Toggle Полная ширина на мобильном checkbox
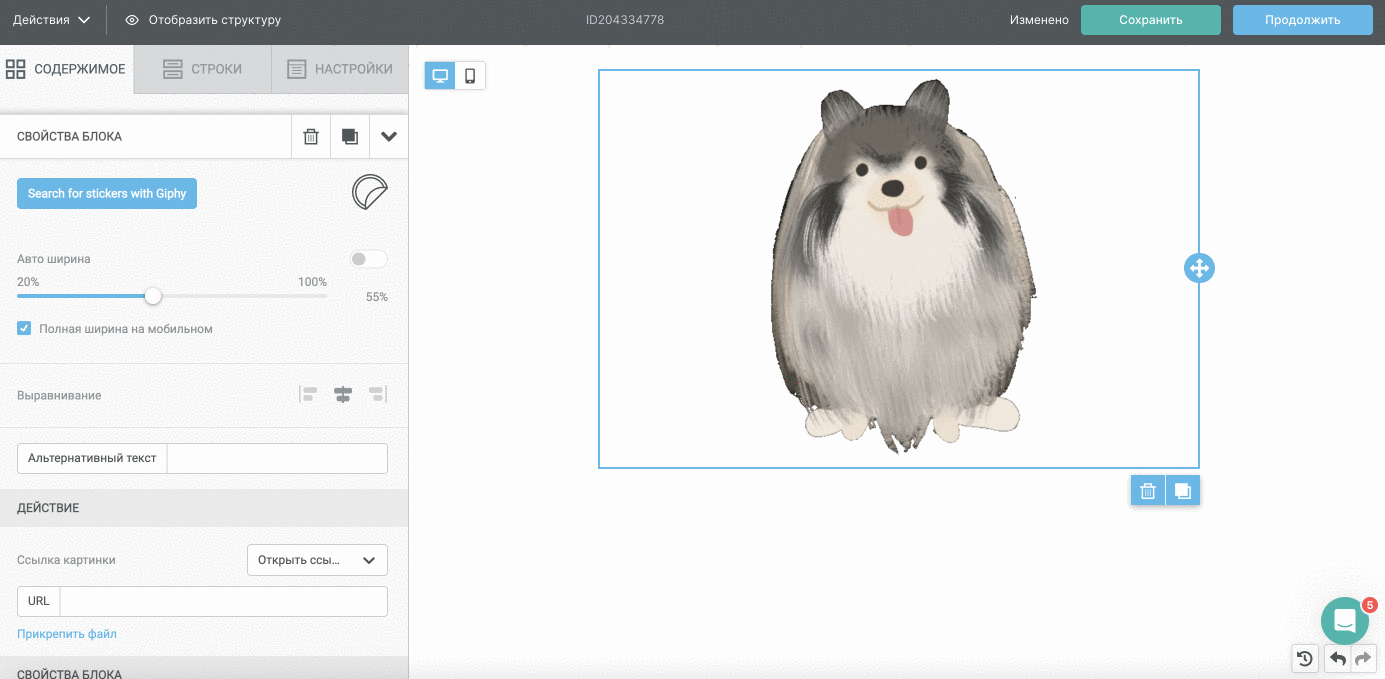Viewport: 1385px width, 679px height. pos(24,328)
